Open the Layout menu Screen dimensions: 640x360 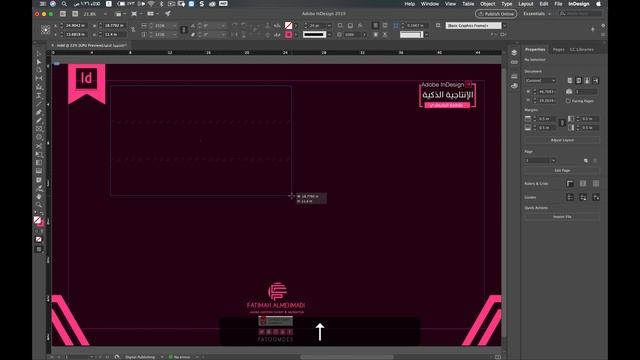tap(525, 4)
